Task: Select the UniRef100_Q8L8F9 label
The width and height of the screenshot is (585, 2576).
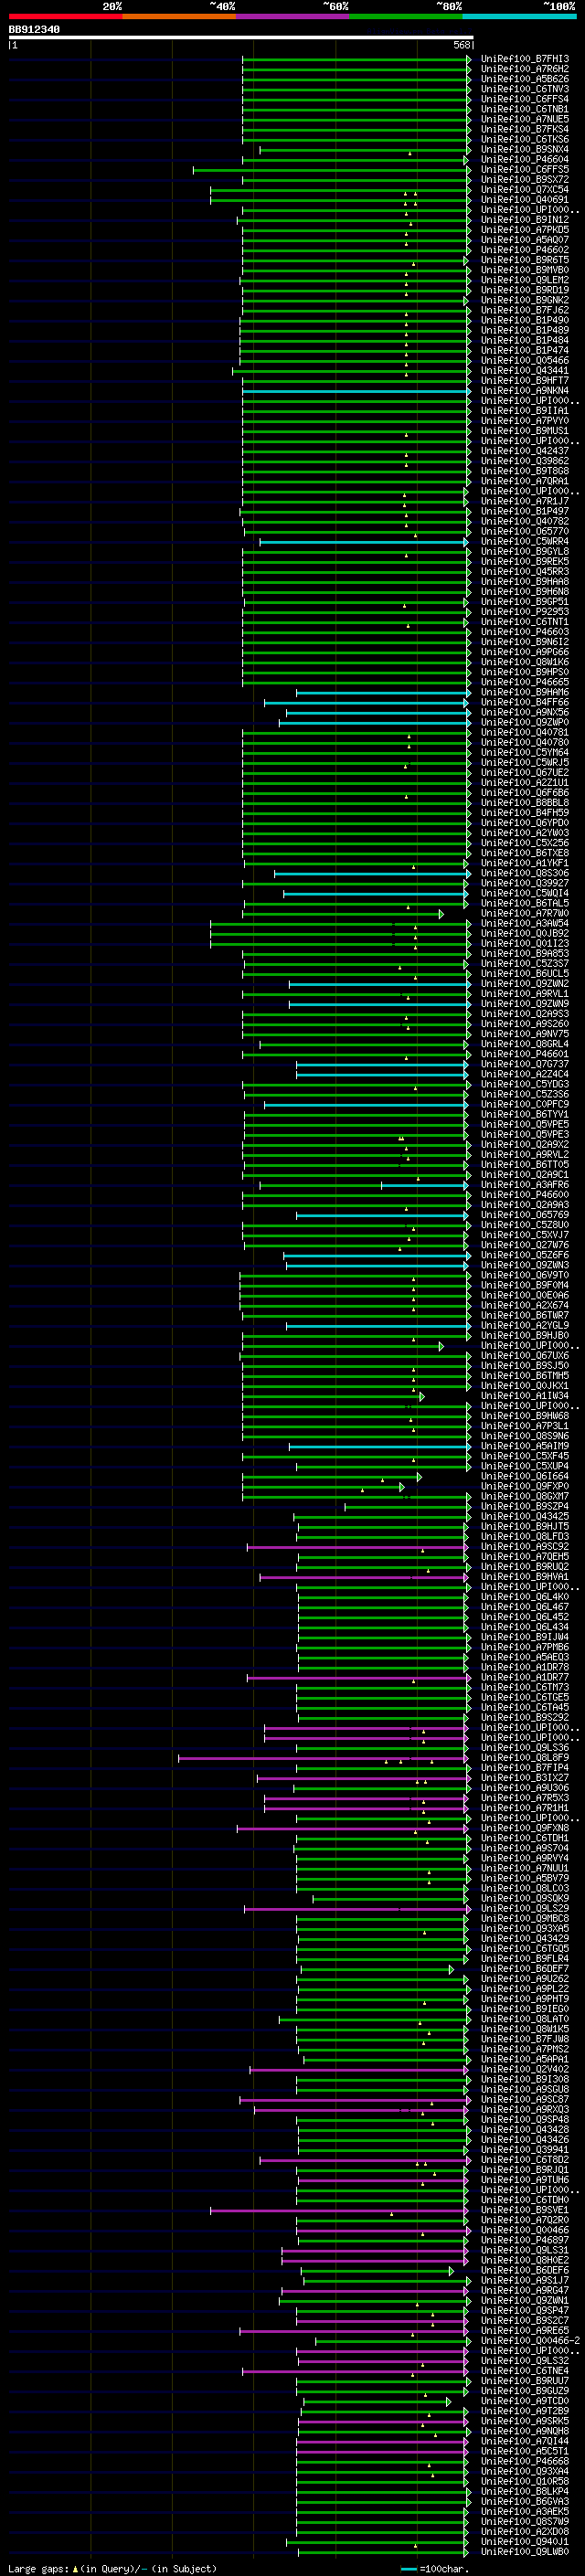Action: [525, 1758]
